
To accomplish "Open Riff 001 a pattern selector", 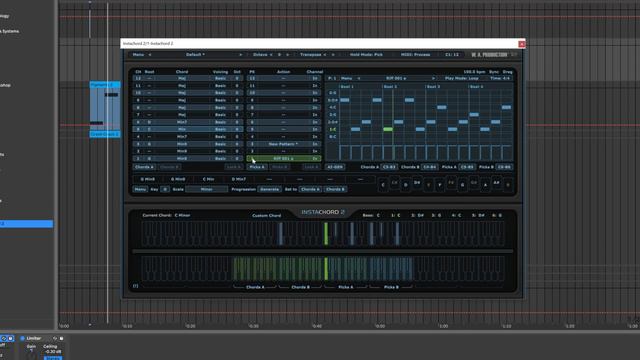I will coord(396,78).
